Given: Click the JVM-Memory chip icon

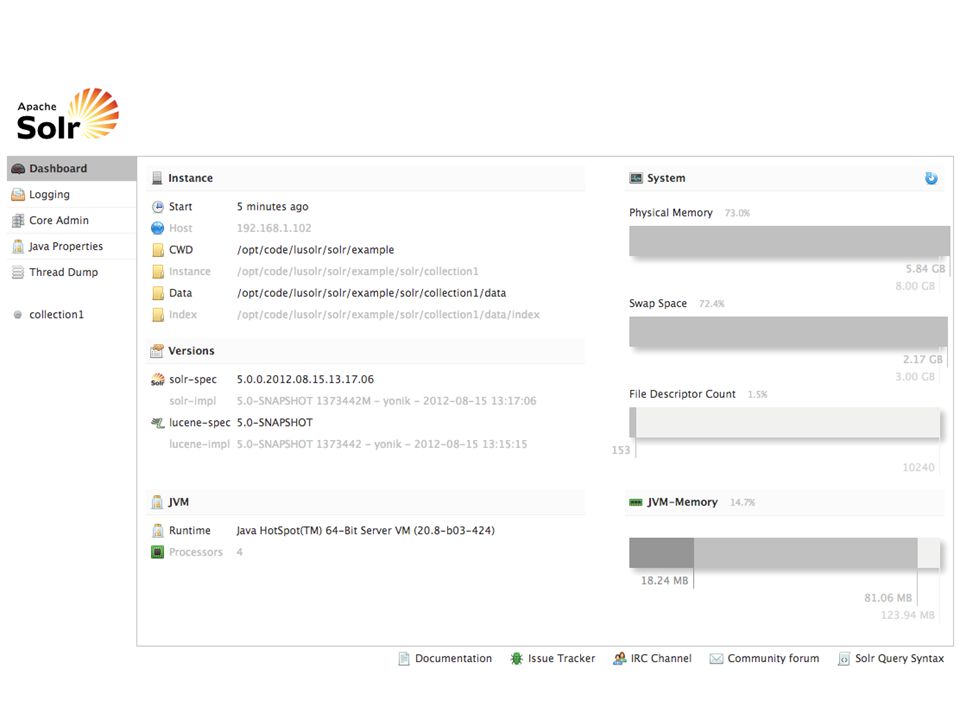Looking at the screenshot, I should point(636,502).
